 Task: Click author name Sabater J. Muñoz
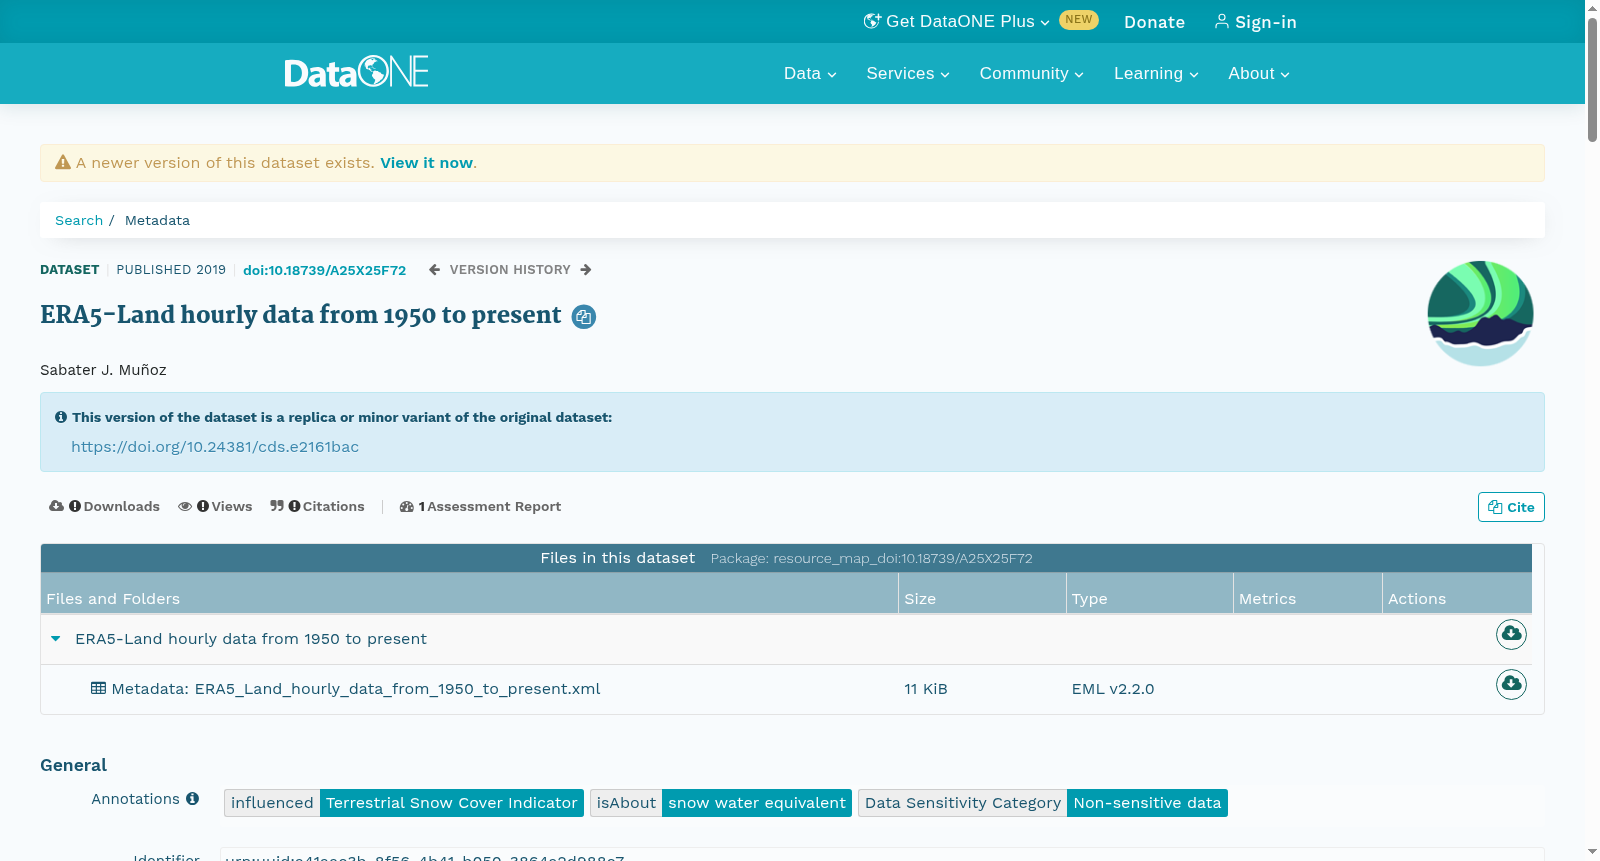coord(103,370)
